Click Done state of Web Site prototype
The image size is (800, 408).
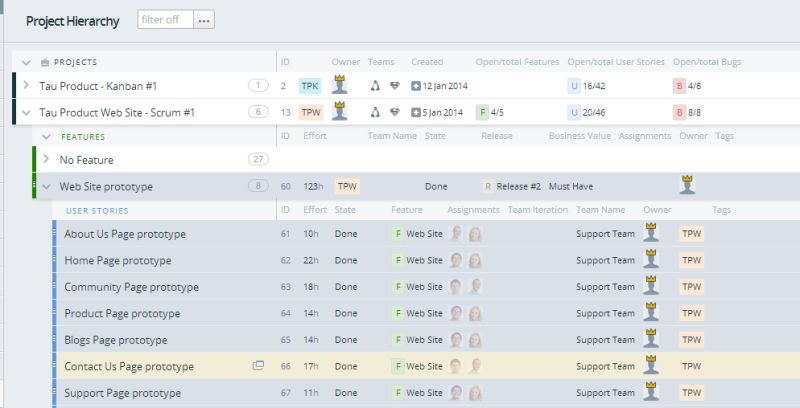point(436,187)
